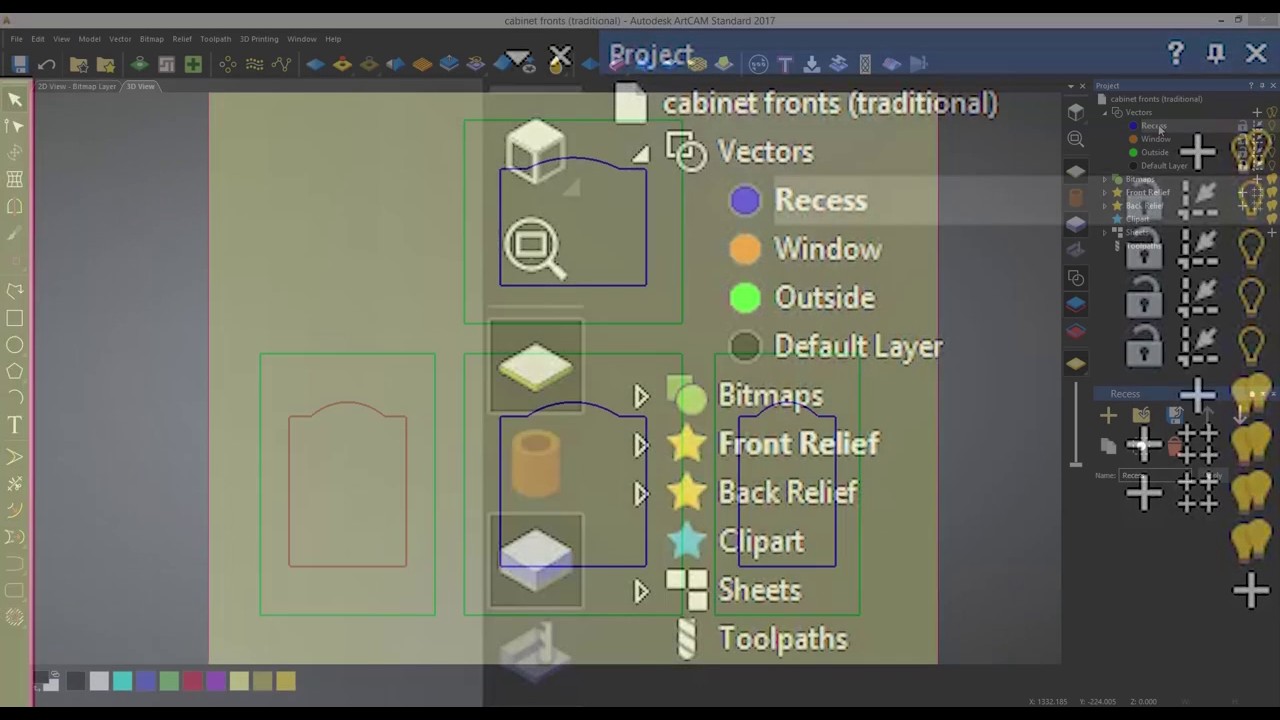Open the Vector menu
The width and height of the screenshot is (1280, 720).
coord(120,39)
